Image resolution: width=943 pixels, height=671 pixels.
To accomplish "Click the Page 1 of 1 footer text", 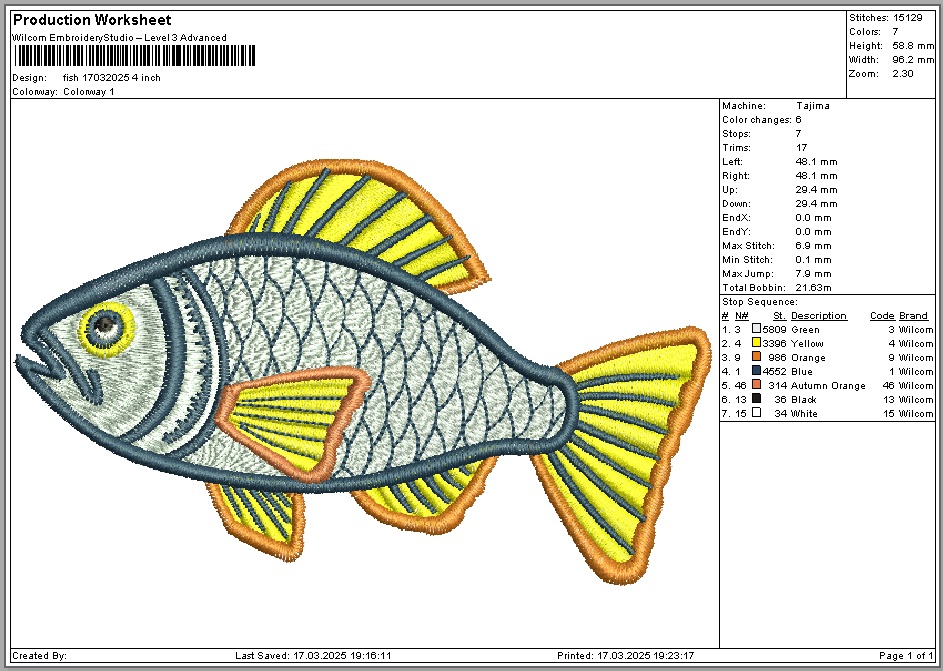I will click(x=905, y=656).
